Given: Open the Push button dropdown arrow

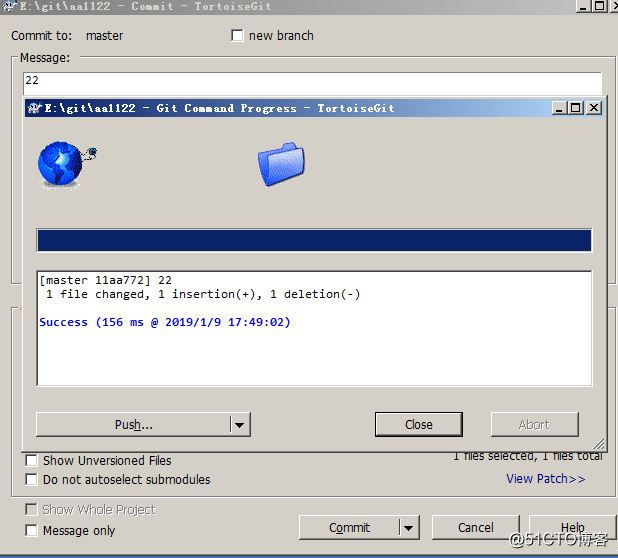Looking at the screenshot, I should (x=239, y=424).
